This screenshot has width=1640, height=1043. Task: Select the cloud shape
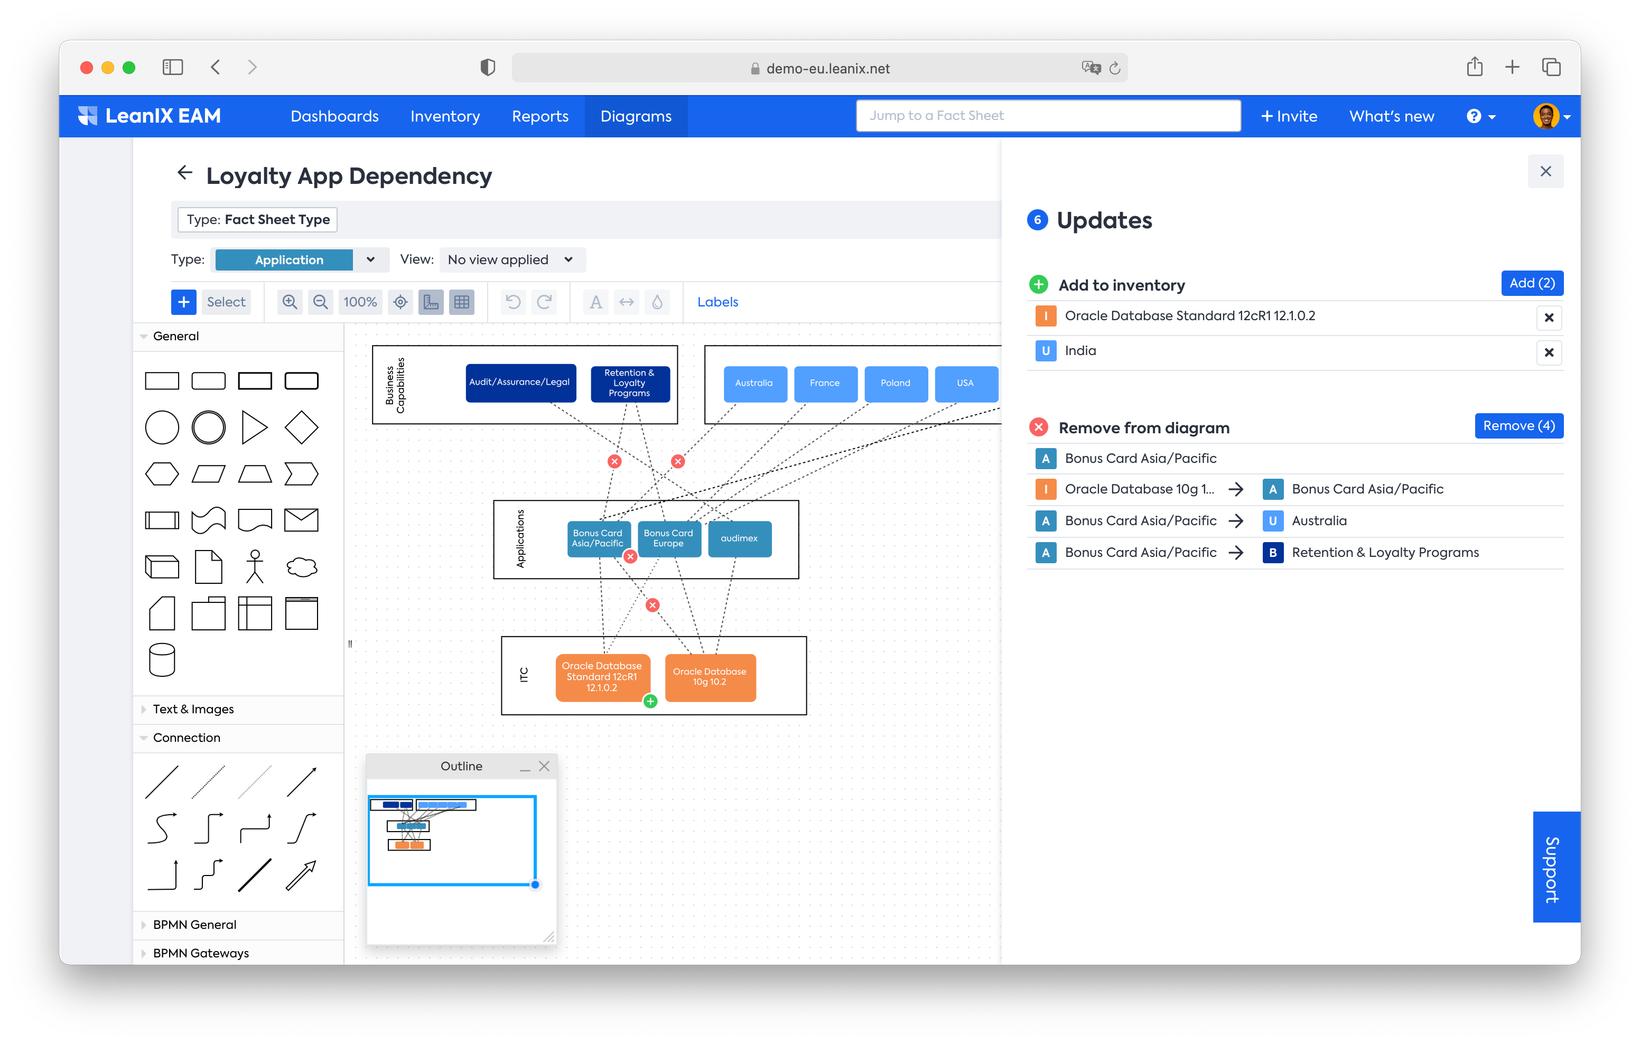pos(301,568)
